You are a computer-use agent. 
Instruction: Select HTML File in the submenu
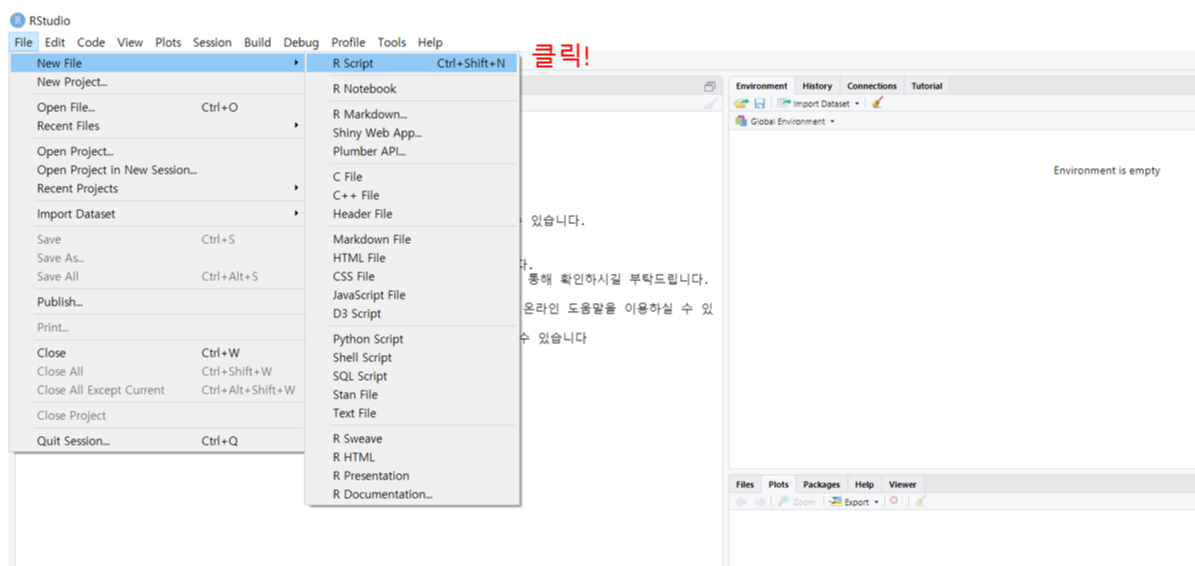(412, 257)
